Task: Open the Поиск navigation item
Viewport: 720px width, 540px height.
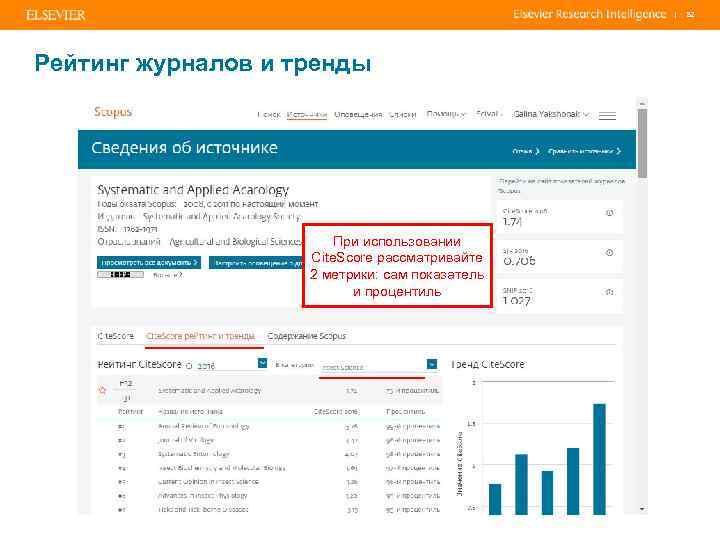Action: [269, 114]
